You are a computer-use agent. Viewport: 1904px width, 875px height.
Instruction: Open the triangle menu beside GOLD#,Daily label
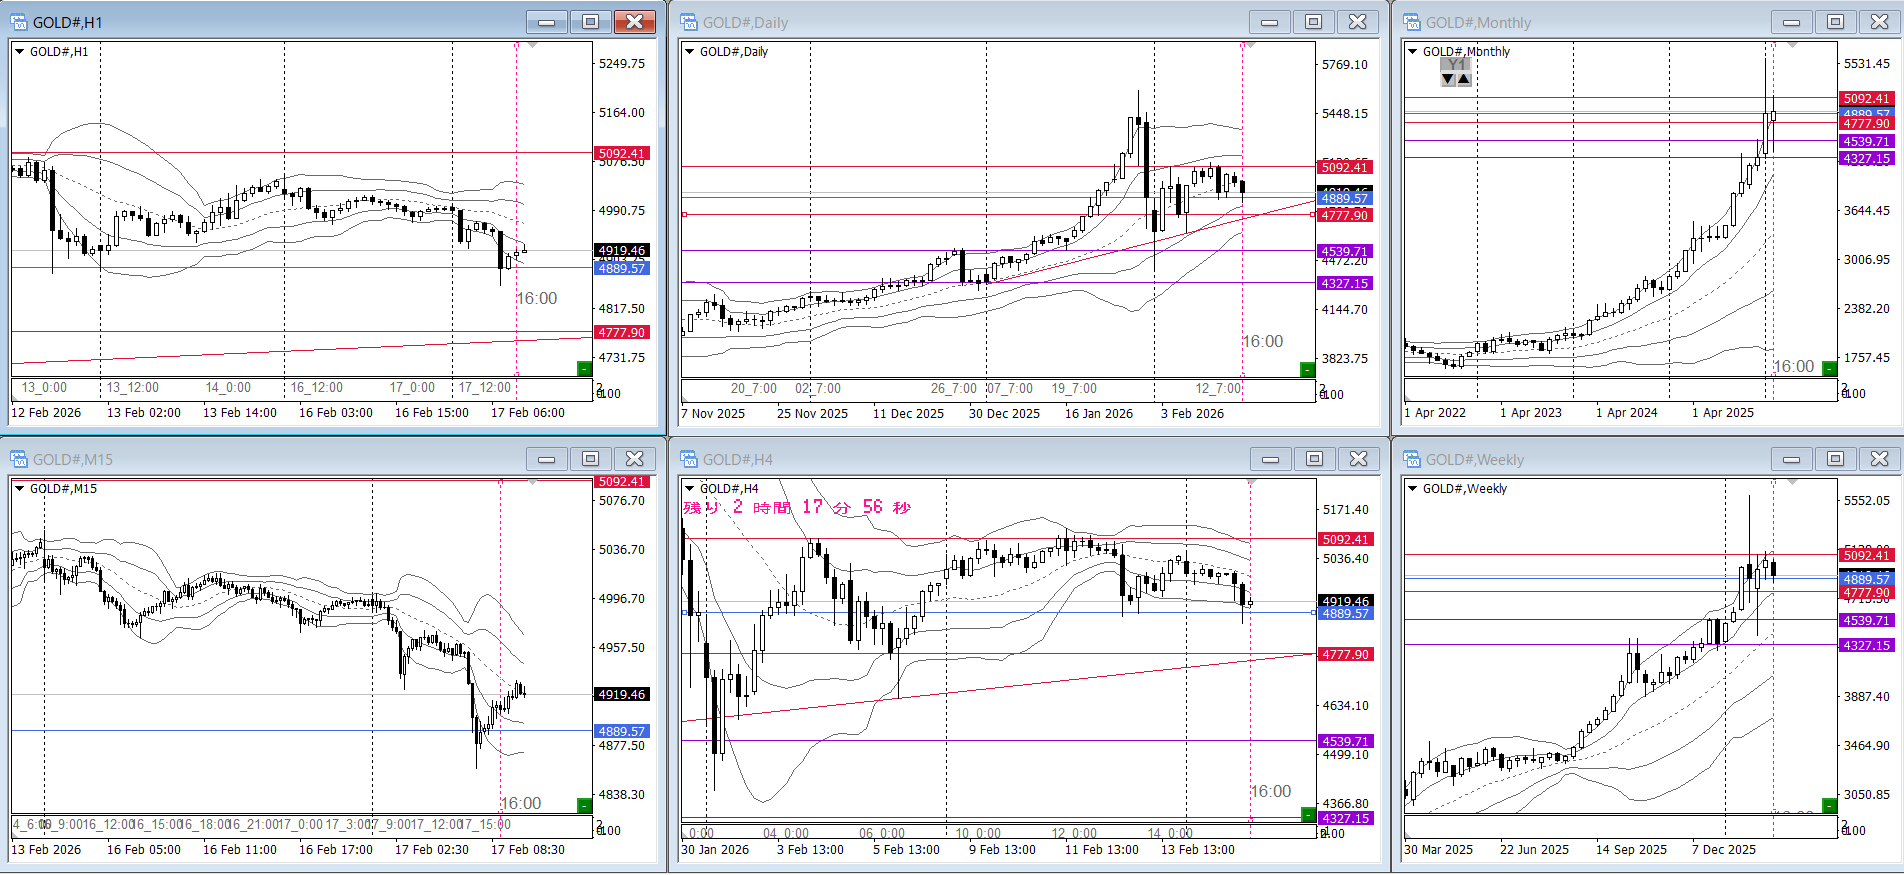(689, 52)
